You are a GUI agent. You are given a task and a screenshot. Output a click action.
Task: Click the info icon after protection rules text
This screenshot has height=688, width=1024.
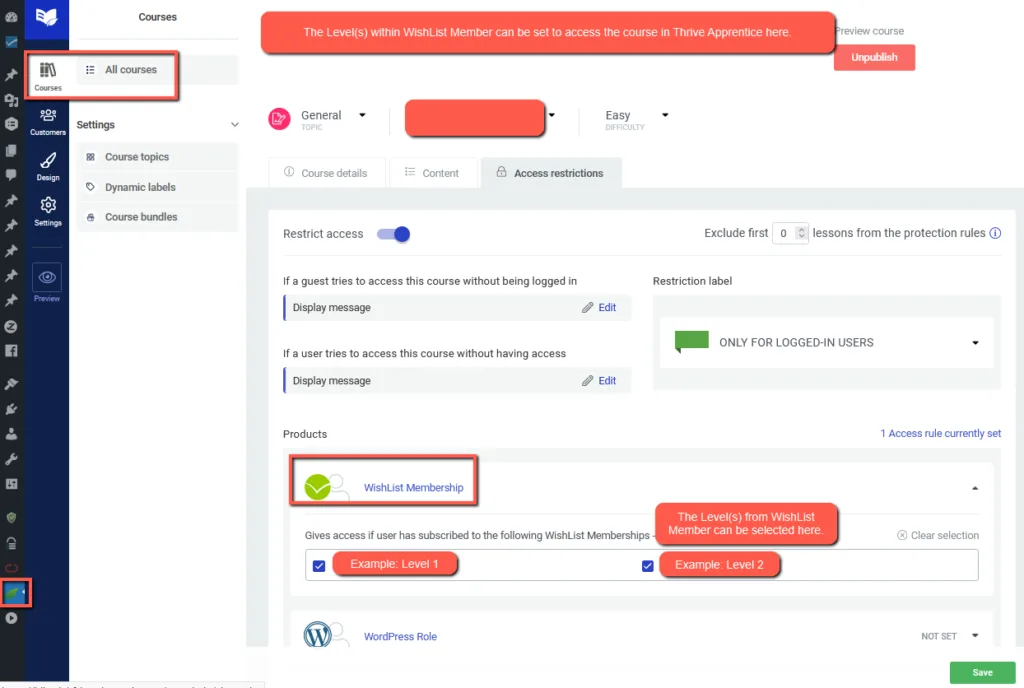tap(995, 233)
